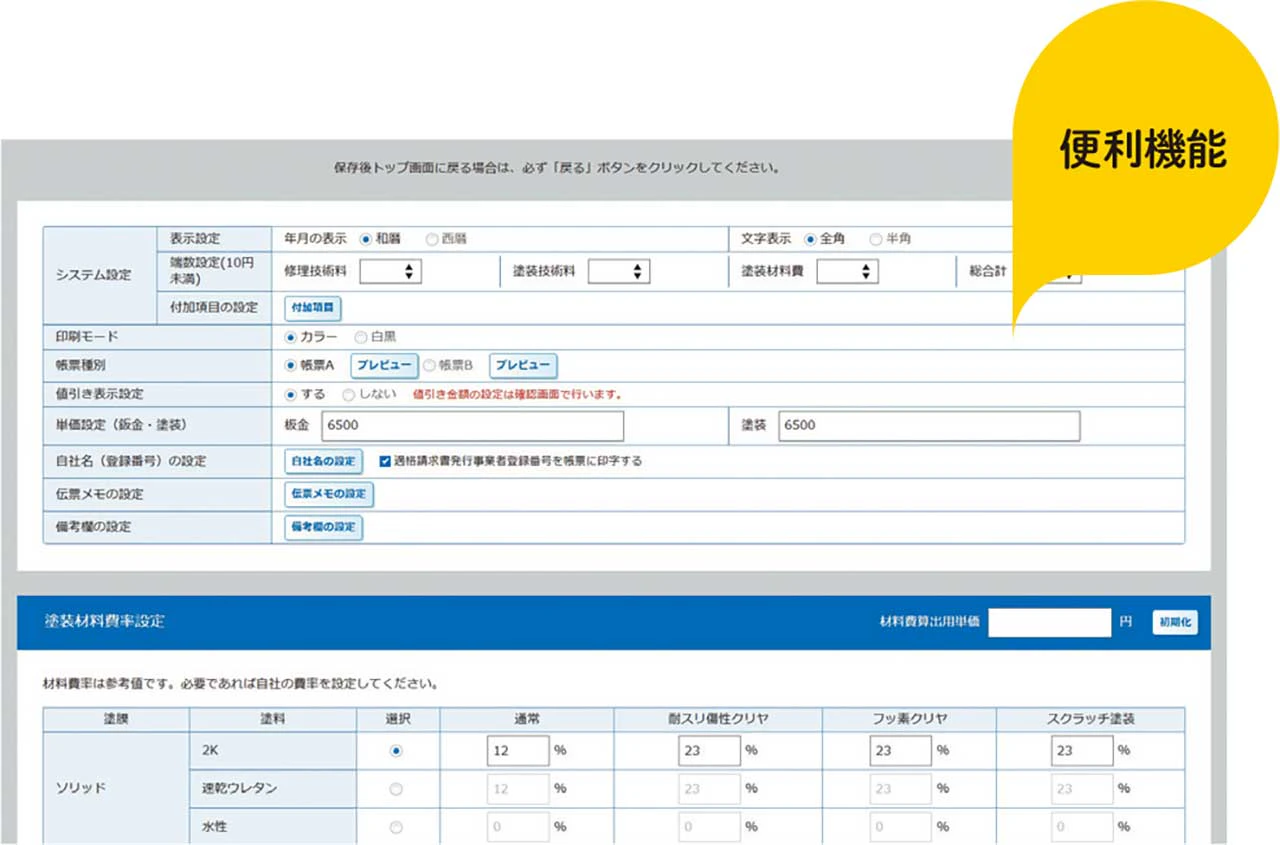
Task: Click 速乾ウレタン フッ素クリヤ rate field
Action: pos(901,789)
